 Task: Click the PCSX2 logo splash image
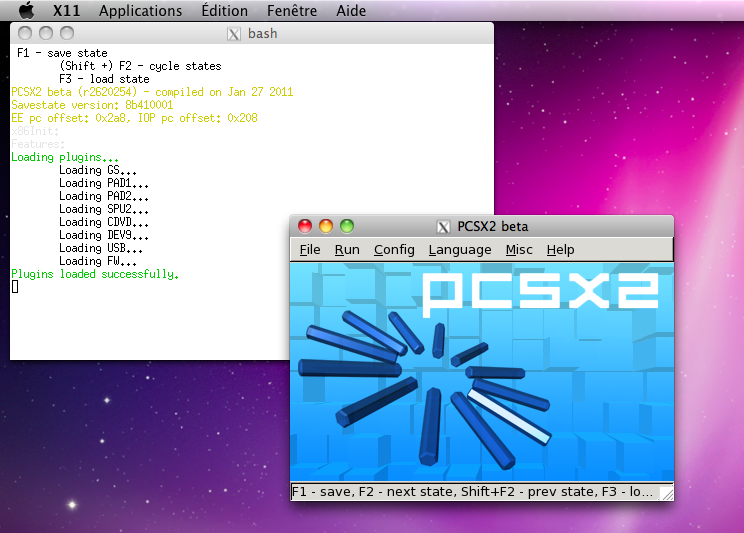482,372
